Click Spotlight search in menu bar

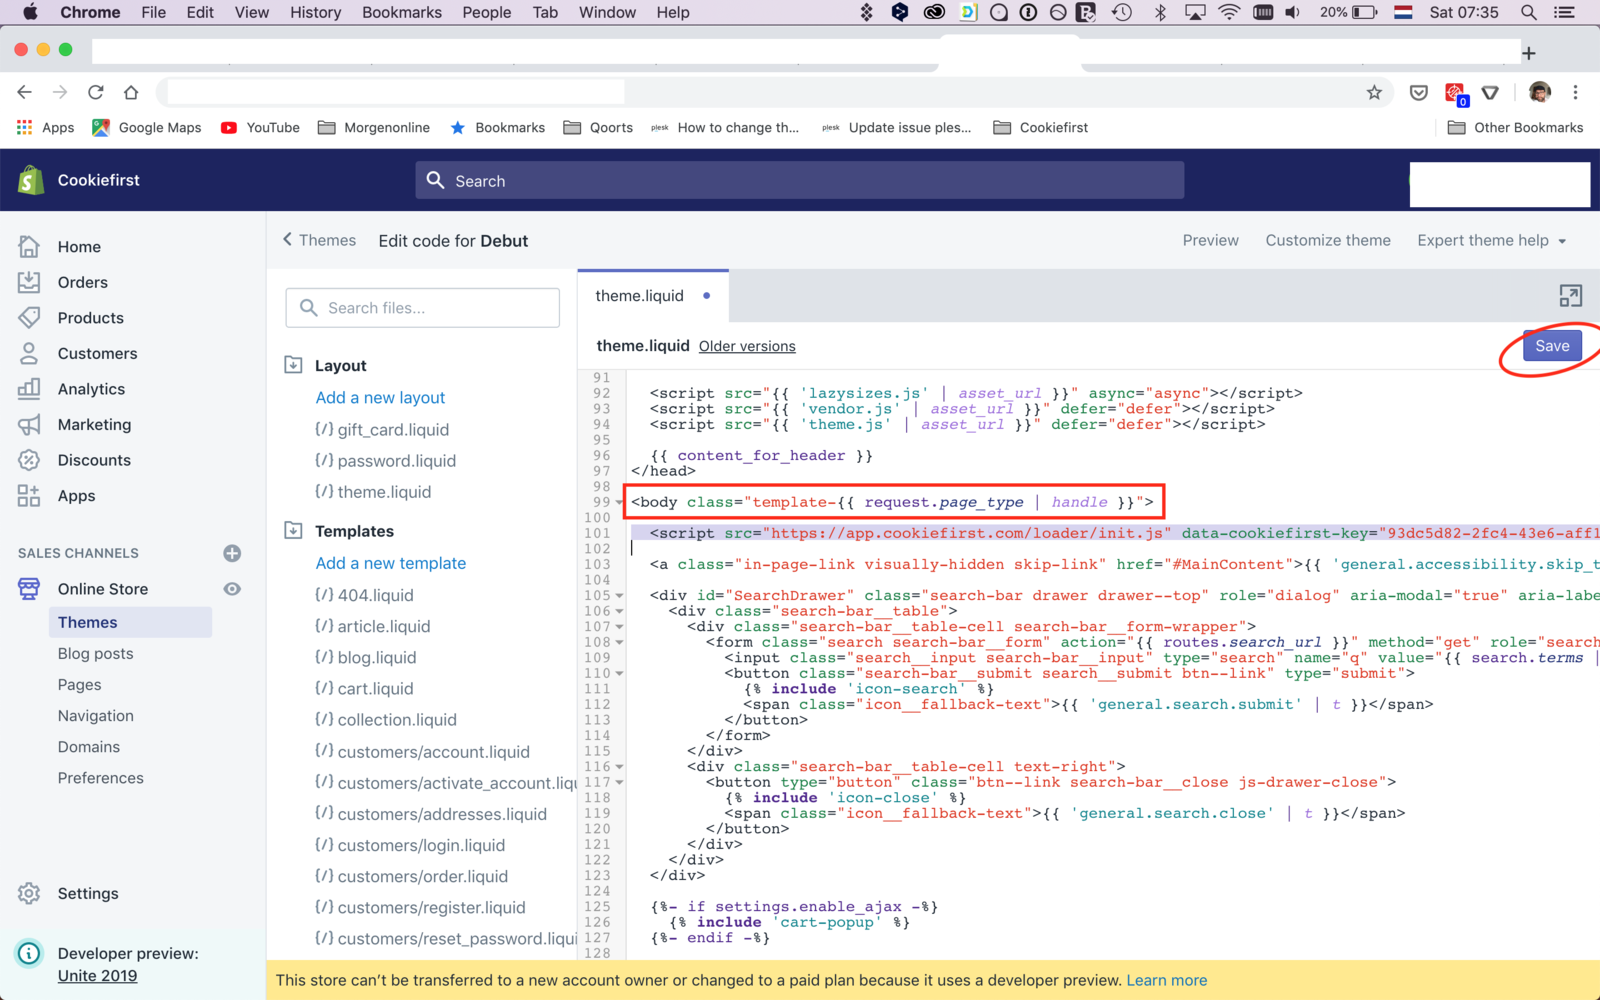click(1528, 12)
